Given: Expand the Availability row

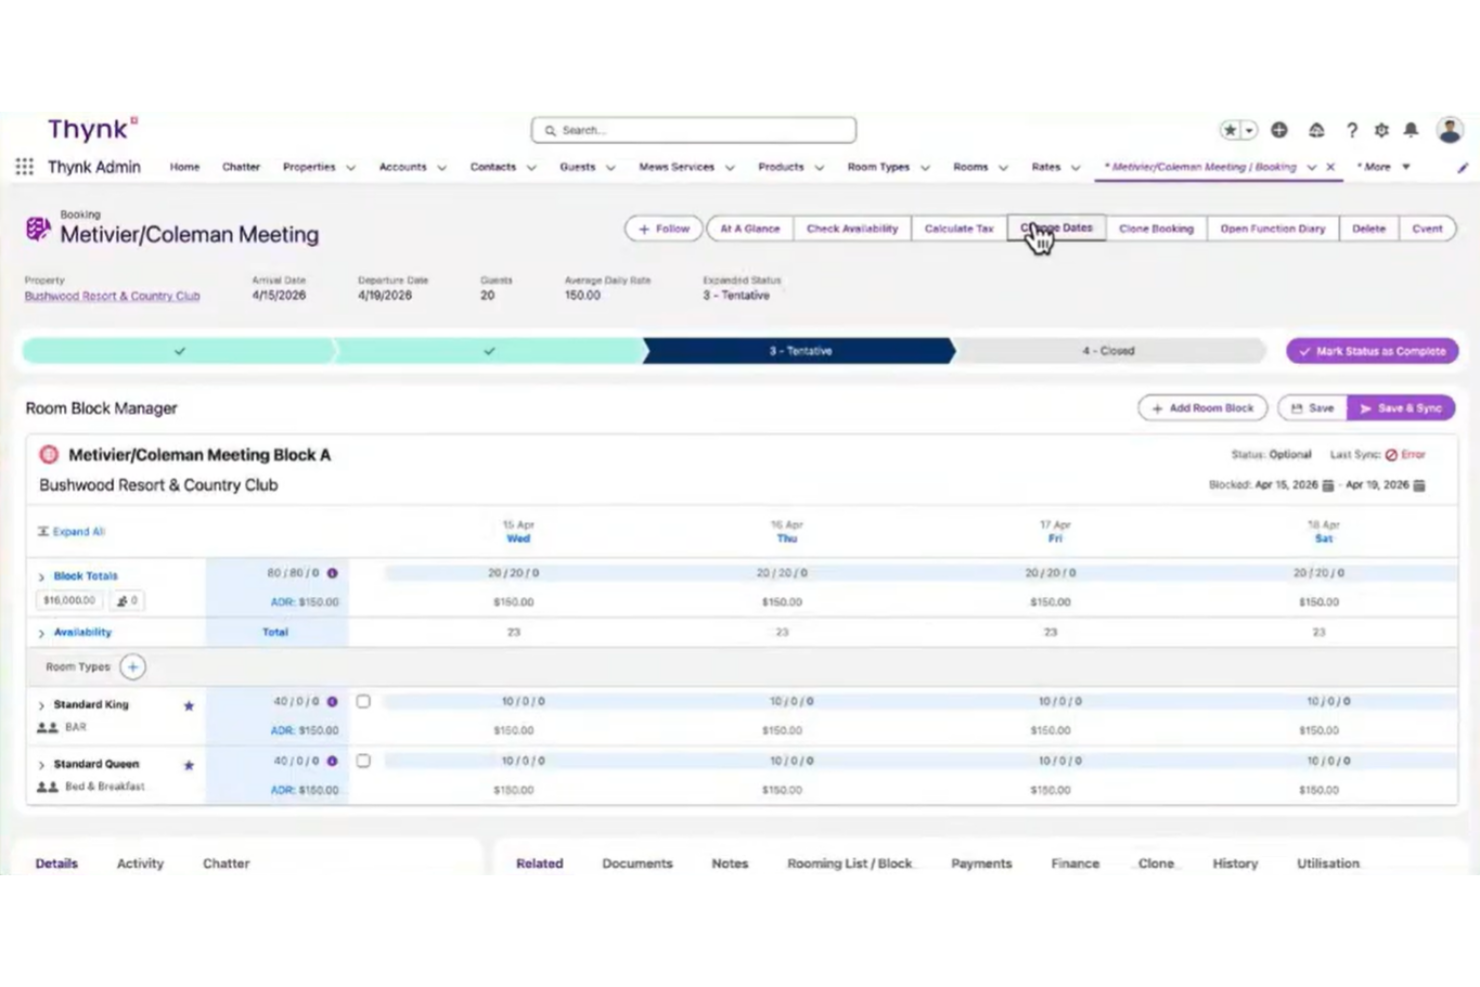Looking at the screenshot, I should [x=41, y=633].
